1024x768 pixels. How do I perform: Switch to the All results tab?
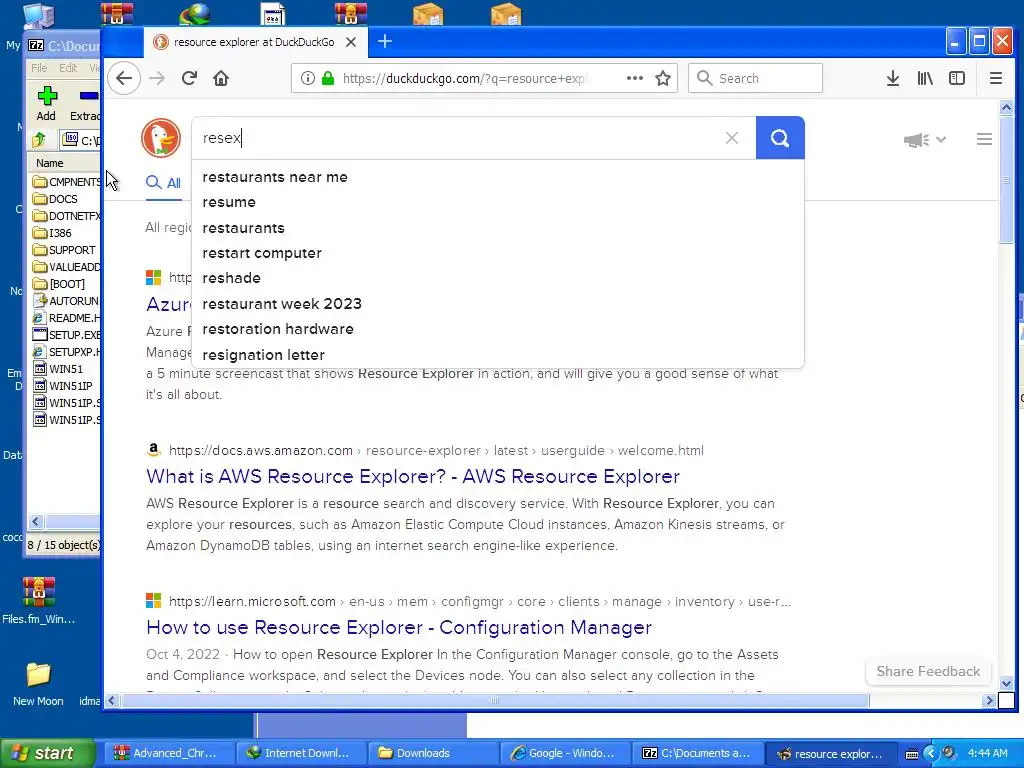point(163,183)
